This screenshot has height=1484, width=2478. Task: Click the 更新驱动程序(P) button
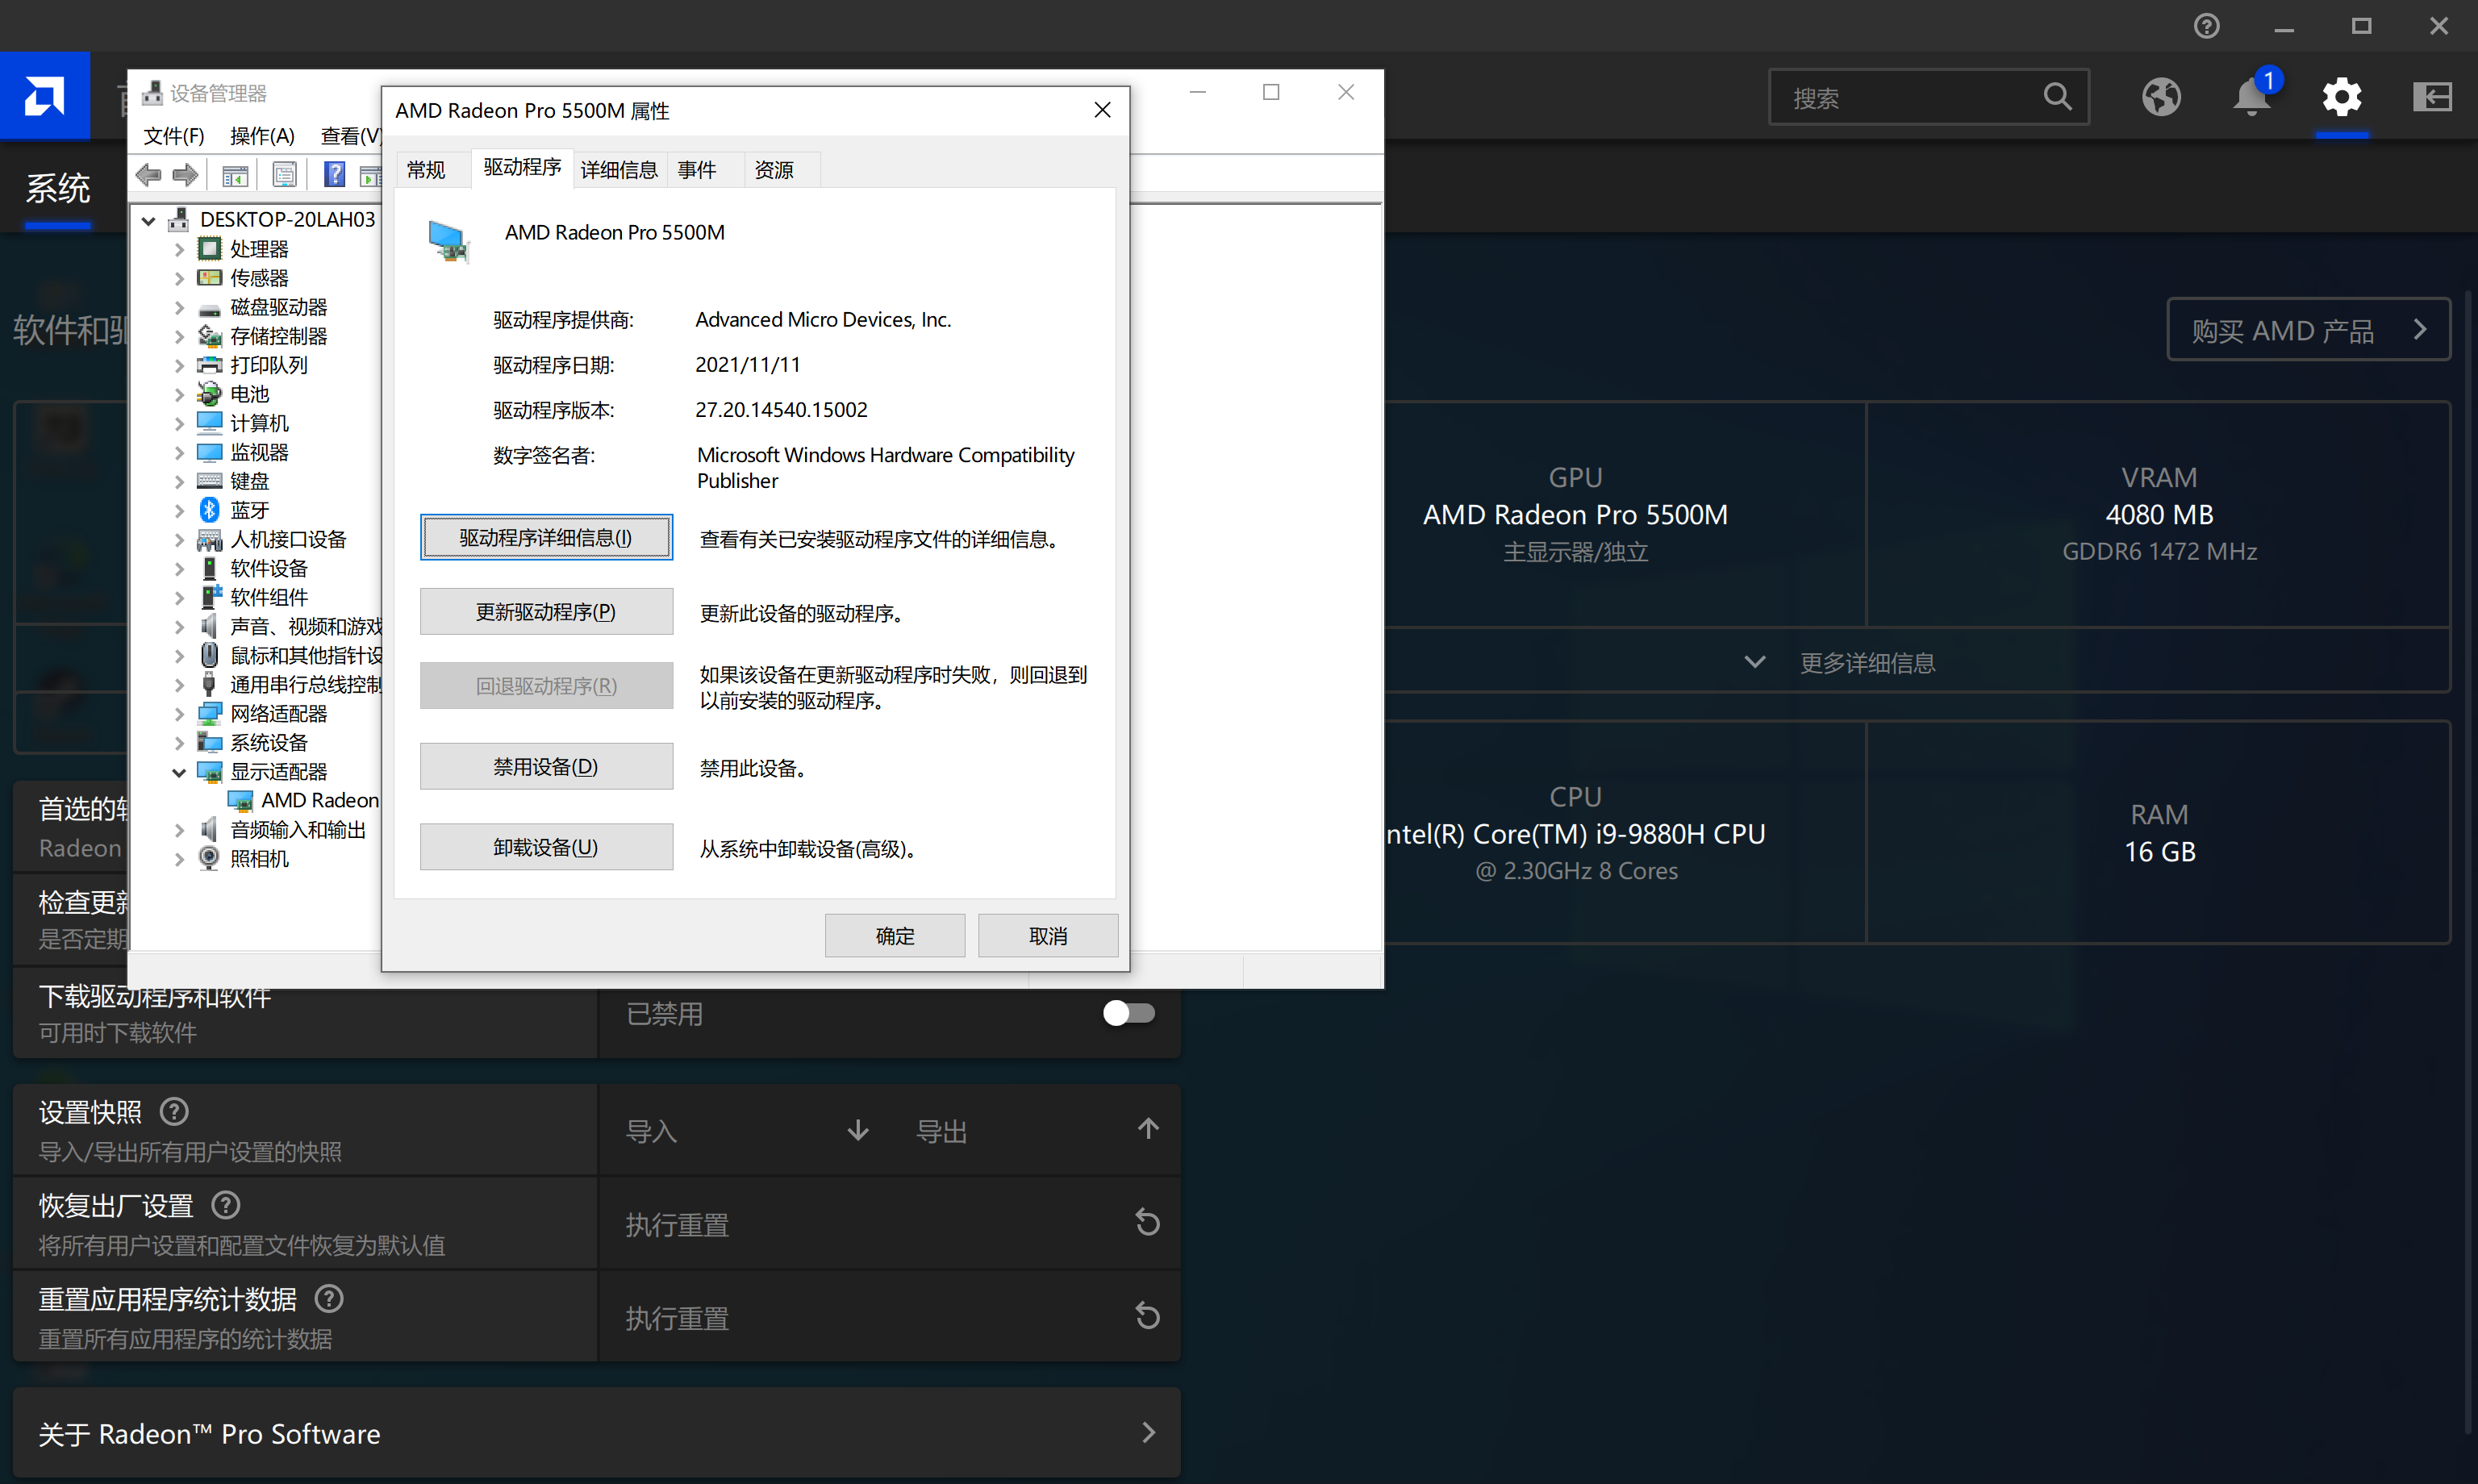(546, 612)
